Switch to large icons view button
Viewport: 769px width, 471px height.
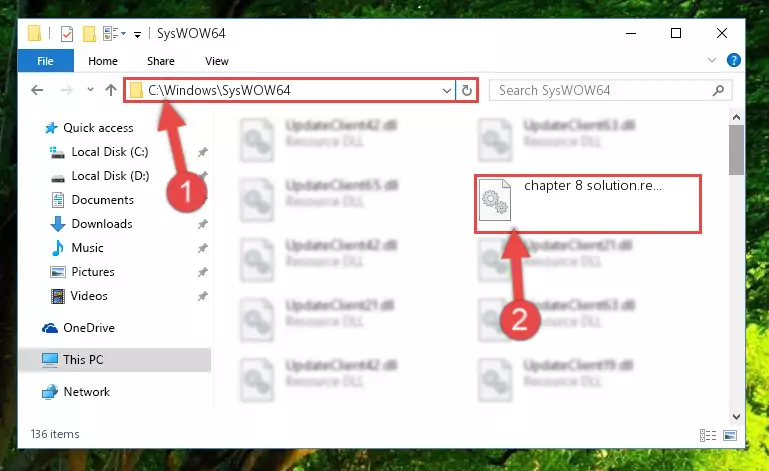click(x=730, y=435)
